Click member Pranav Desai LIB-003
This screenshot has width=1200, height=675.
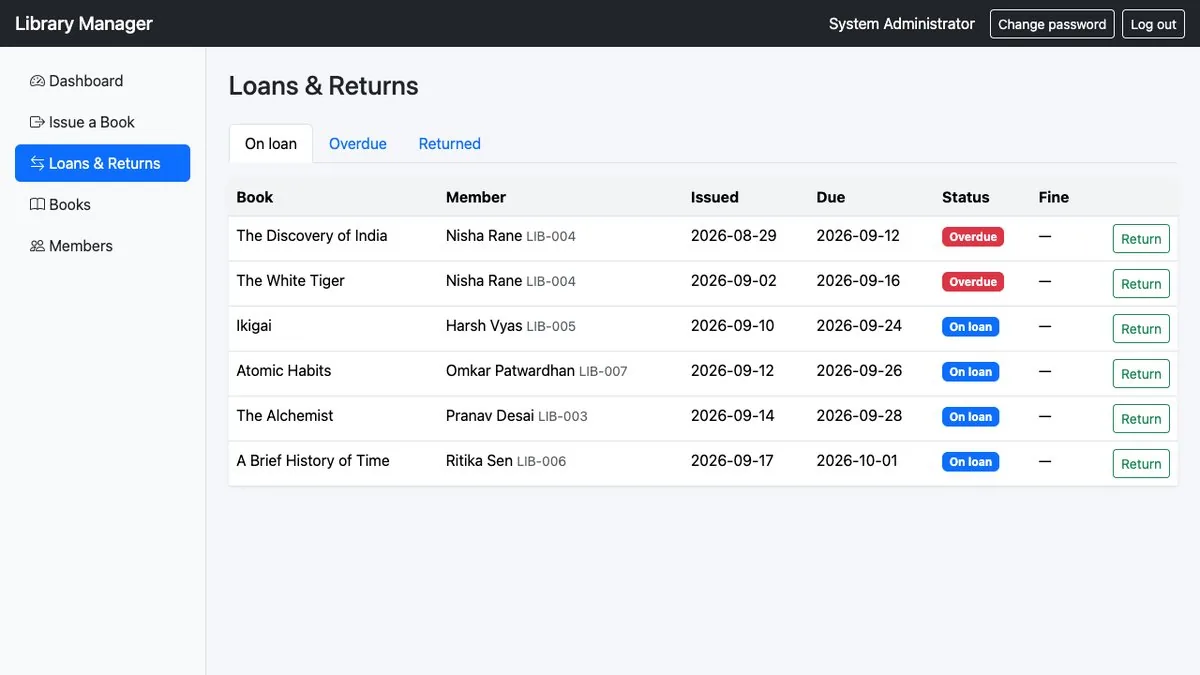click(517, 416)
